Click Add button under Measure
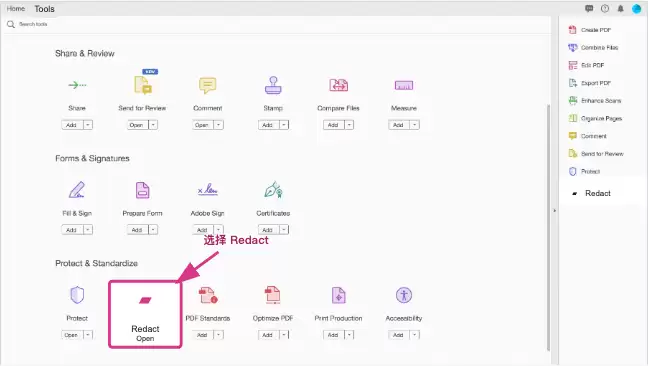 point(399,125)
